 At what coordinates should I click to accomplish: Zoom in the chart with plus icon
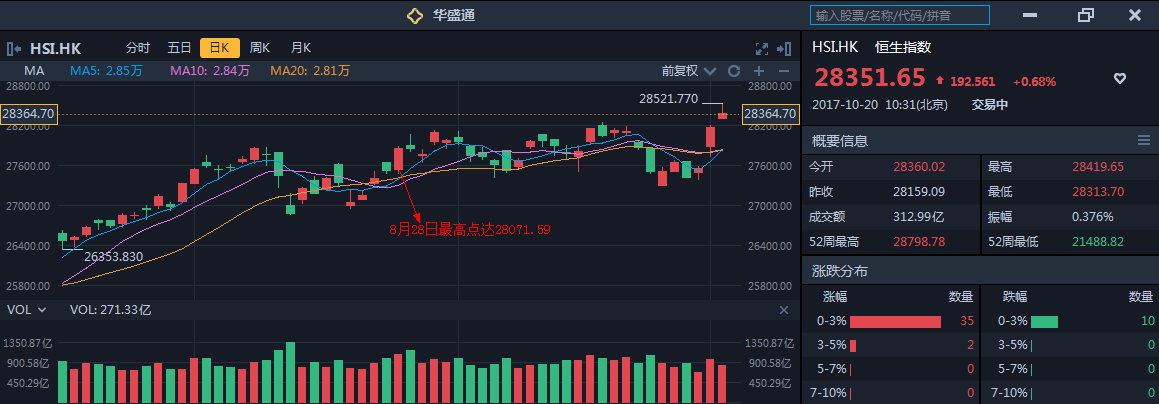coord(759,71)
